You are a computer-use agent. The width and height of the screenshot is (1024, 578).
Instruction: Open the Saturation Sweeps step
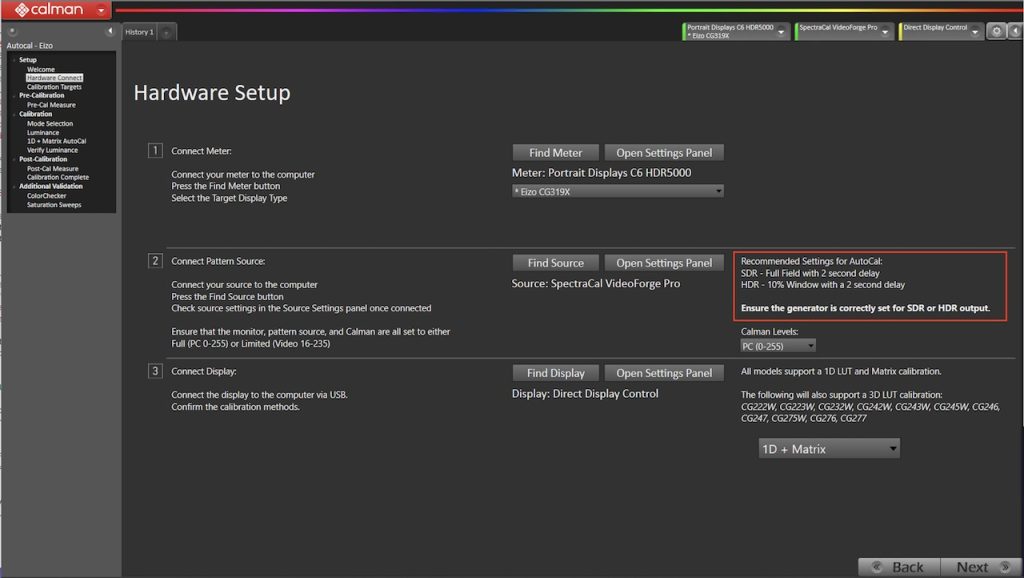pos(54,205)
